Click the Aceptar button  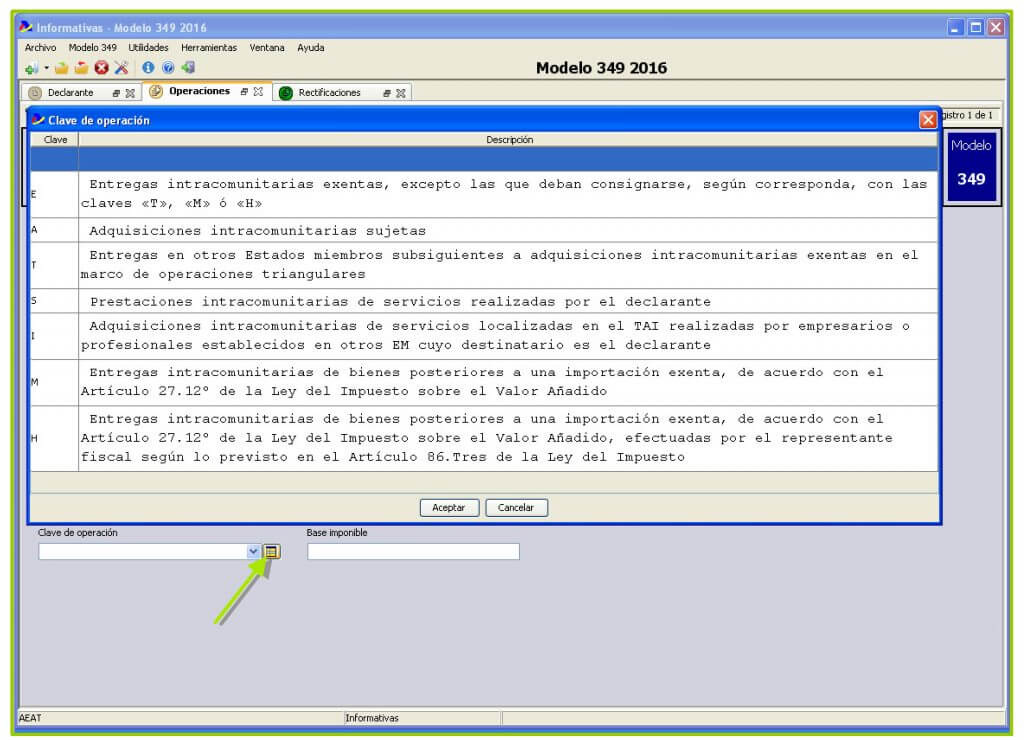coord(449,507)
